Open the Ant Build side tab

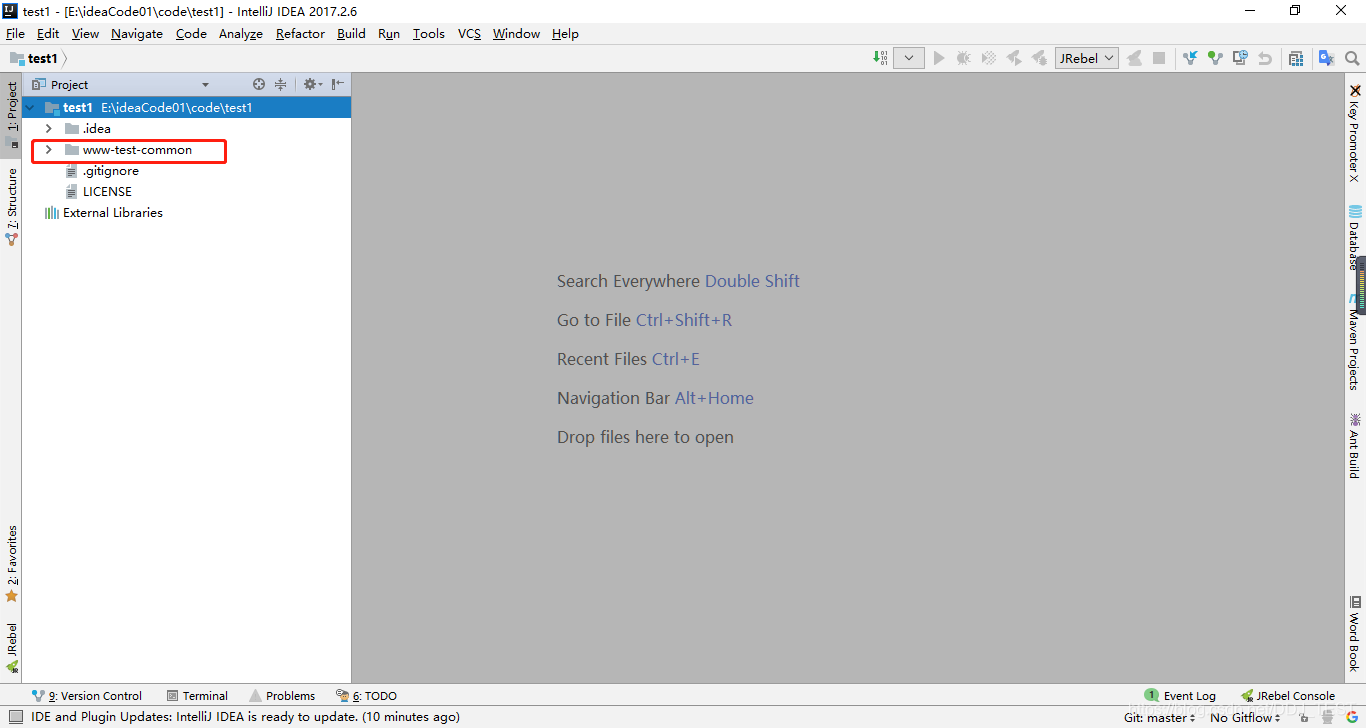tap(1354, 444)
